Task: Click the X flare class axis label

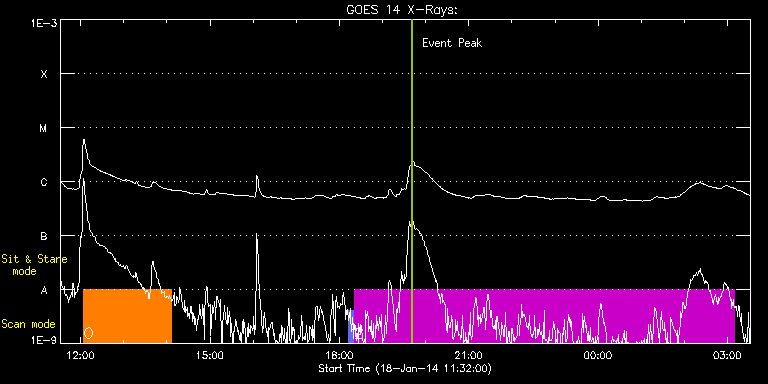Action: coord(44,74)
